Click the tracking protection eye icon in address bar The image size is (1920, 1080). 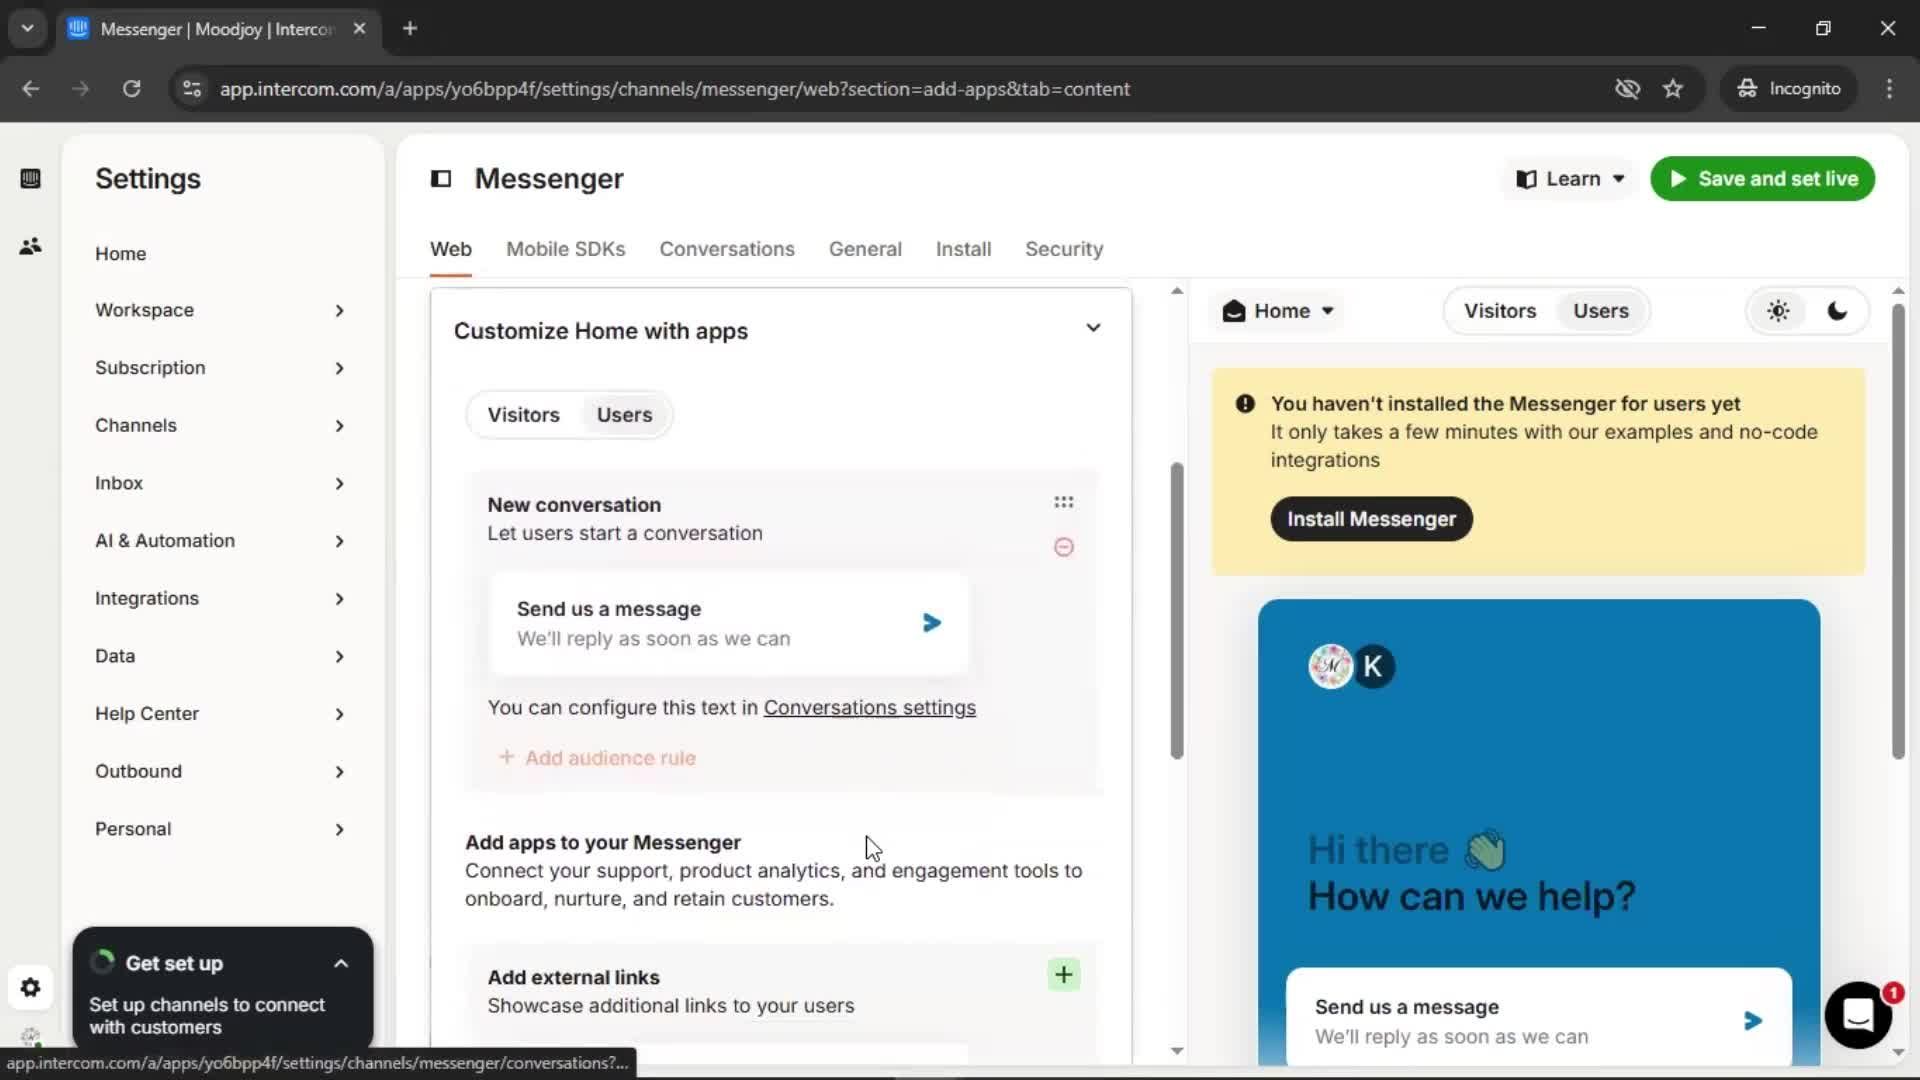click(x=1627, y=89)
